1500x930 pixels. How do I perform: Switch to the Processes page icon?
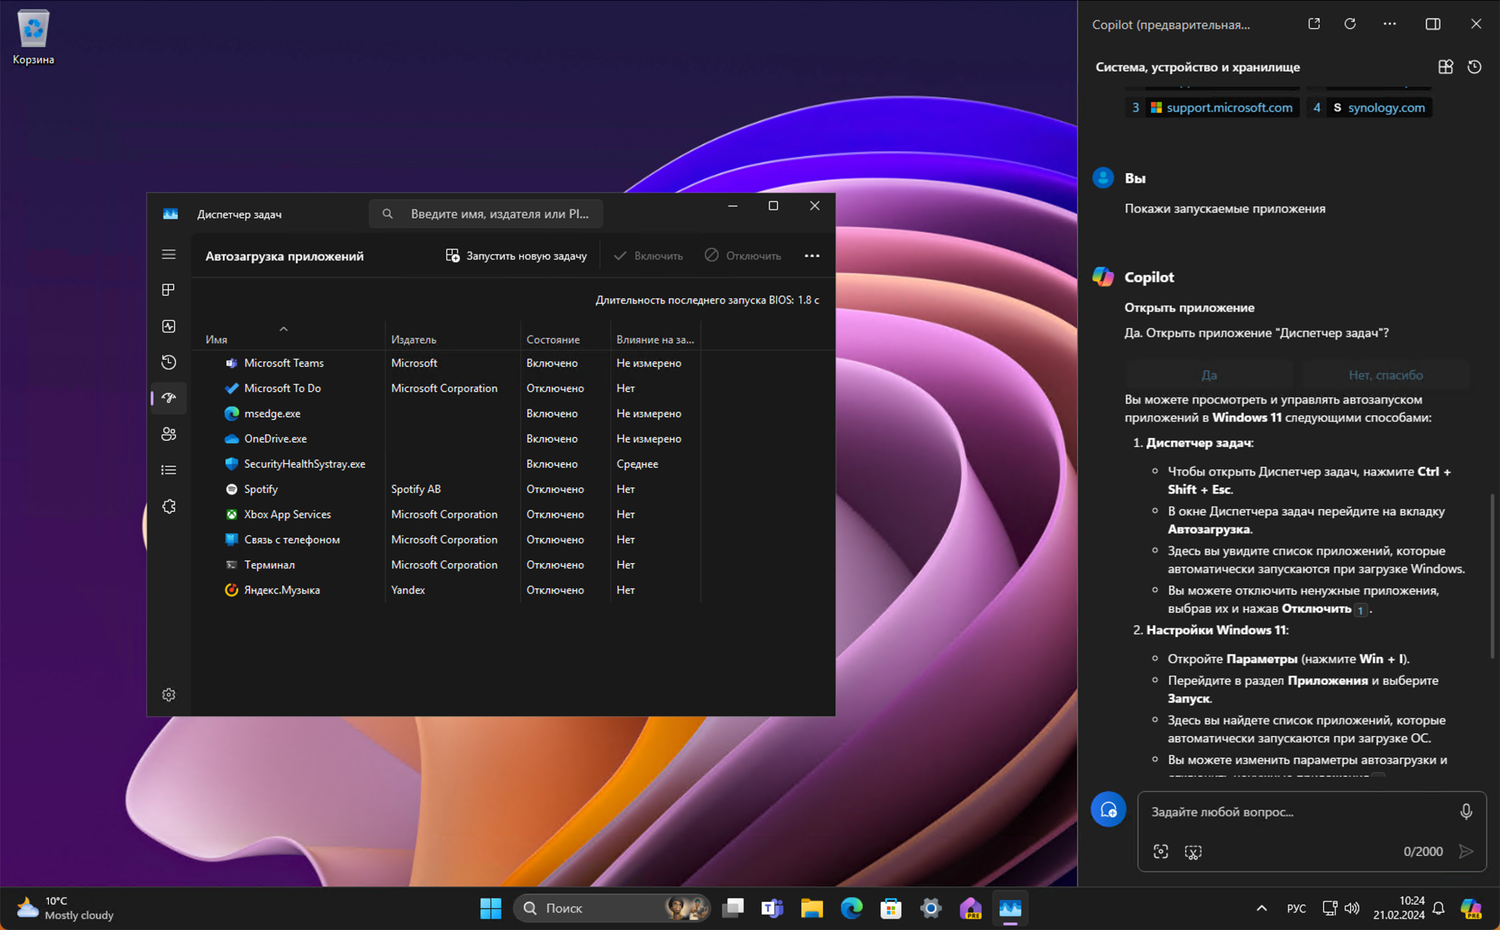coord(169,290)
